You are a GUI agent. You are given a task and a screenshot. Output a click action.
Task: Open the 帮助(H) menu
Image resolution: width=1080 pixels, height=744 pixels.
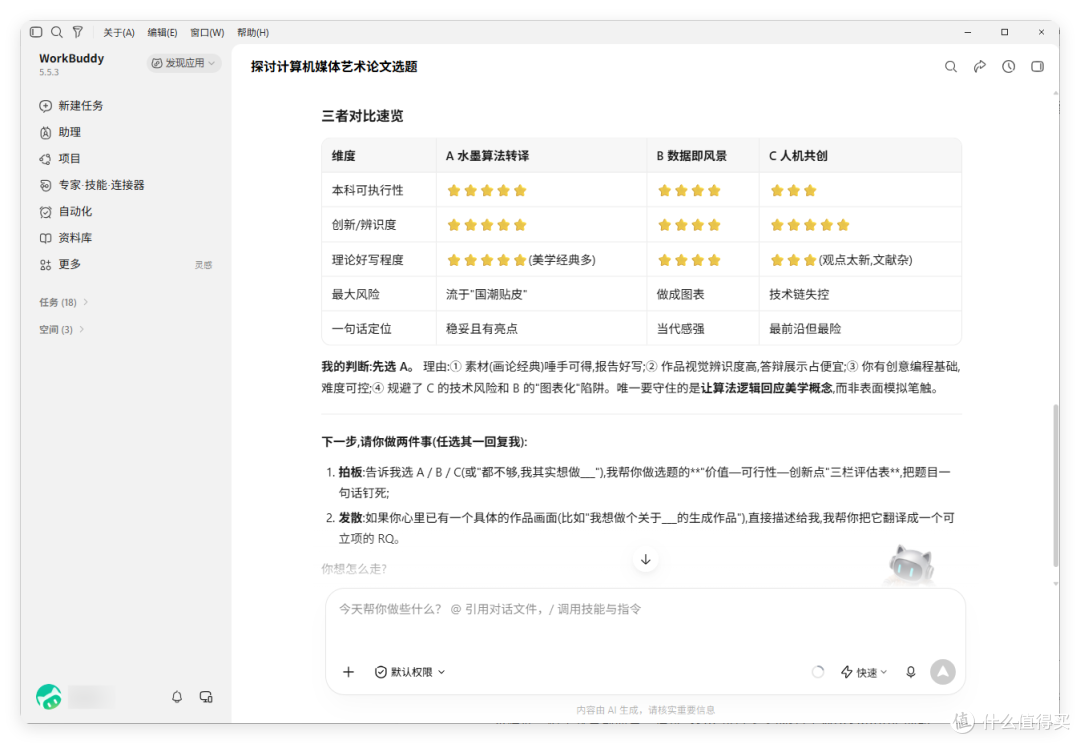point(253,32)
